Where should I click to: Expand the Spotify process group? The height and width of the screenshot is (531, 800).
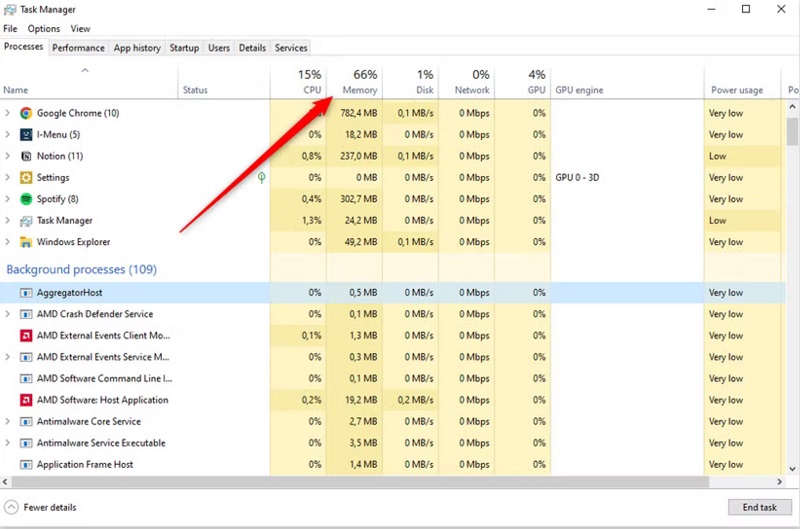pyautogui.click(x=8, y=199)
